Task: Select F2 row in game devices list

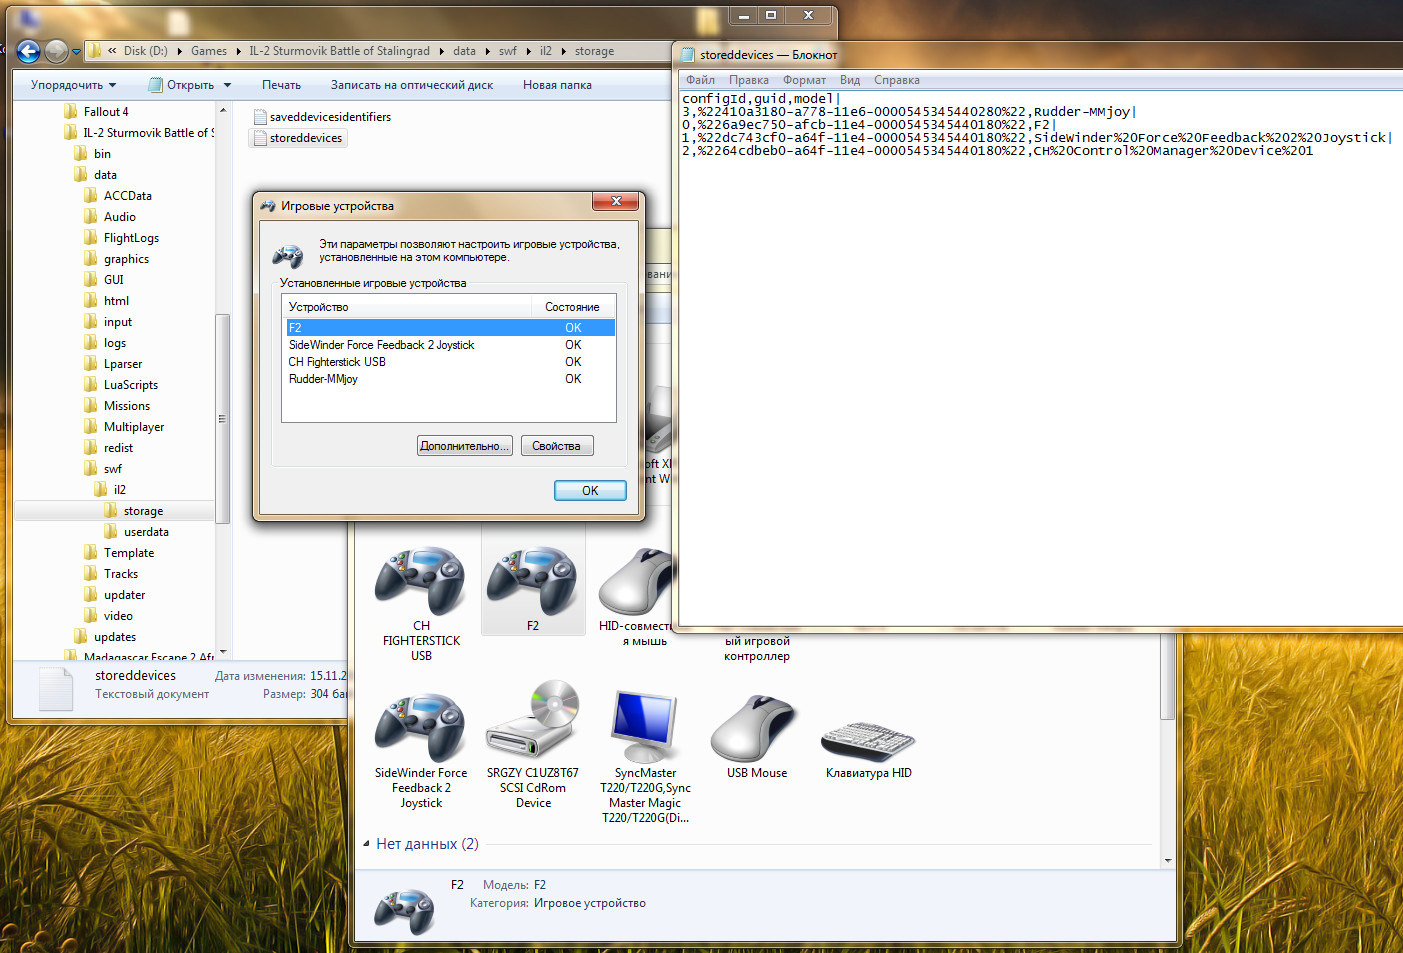Action: coord(449,328)
